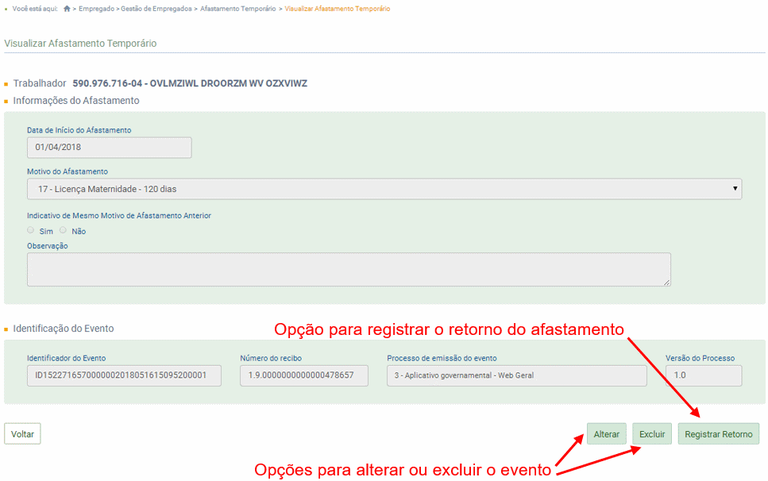
Task: Click Informações do Afastamento heading
Action: point(76,100)
